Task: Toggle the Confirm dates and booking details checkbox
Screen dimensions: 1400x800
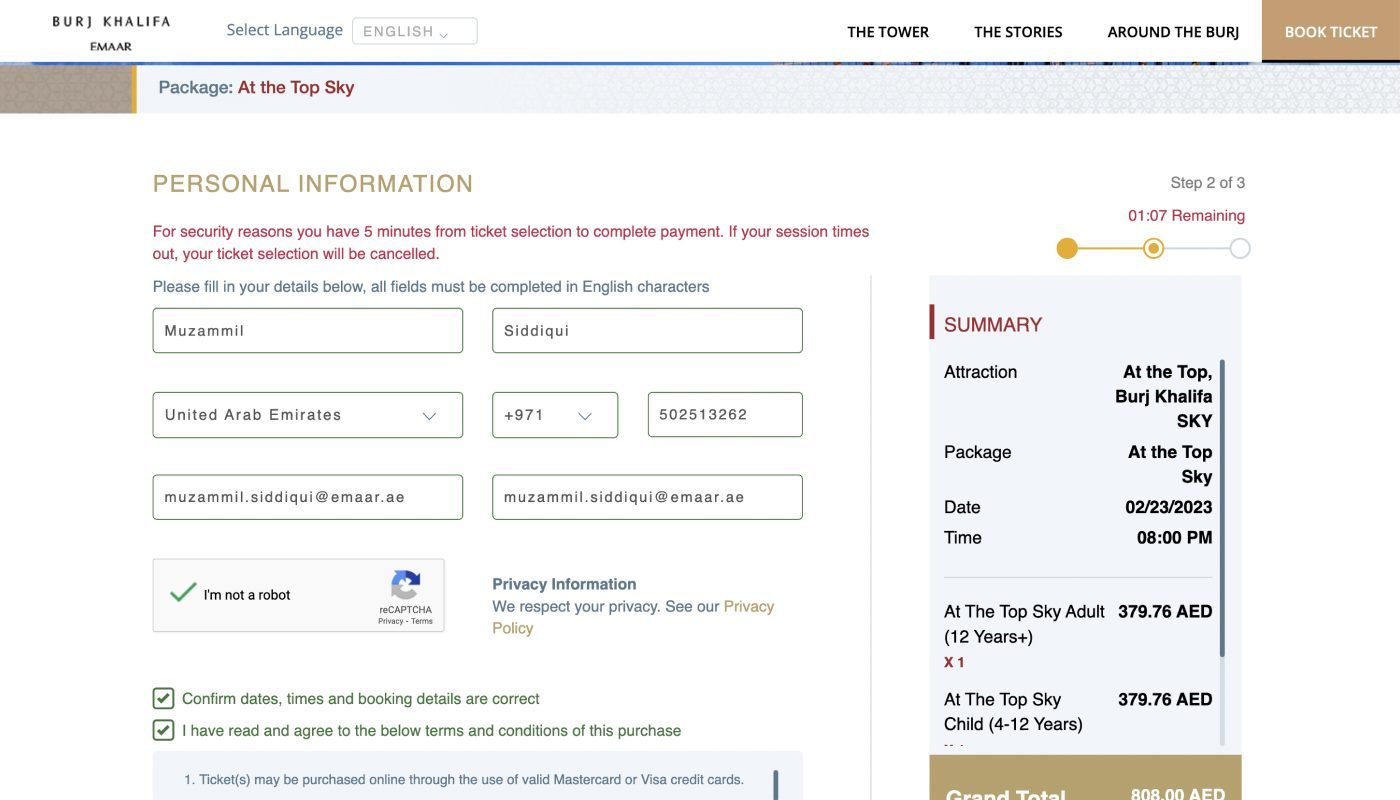Action: click(163, 698)
